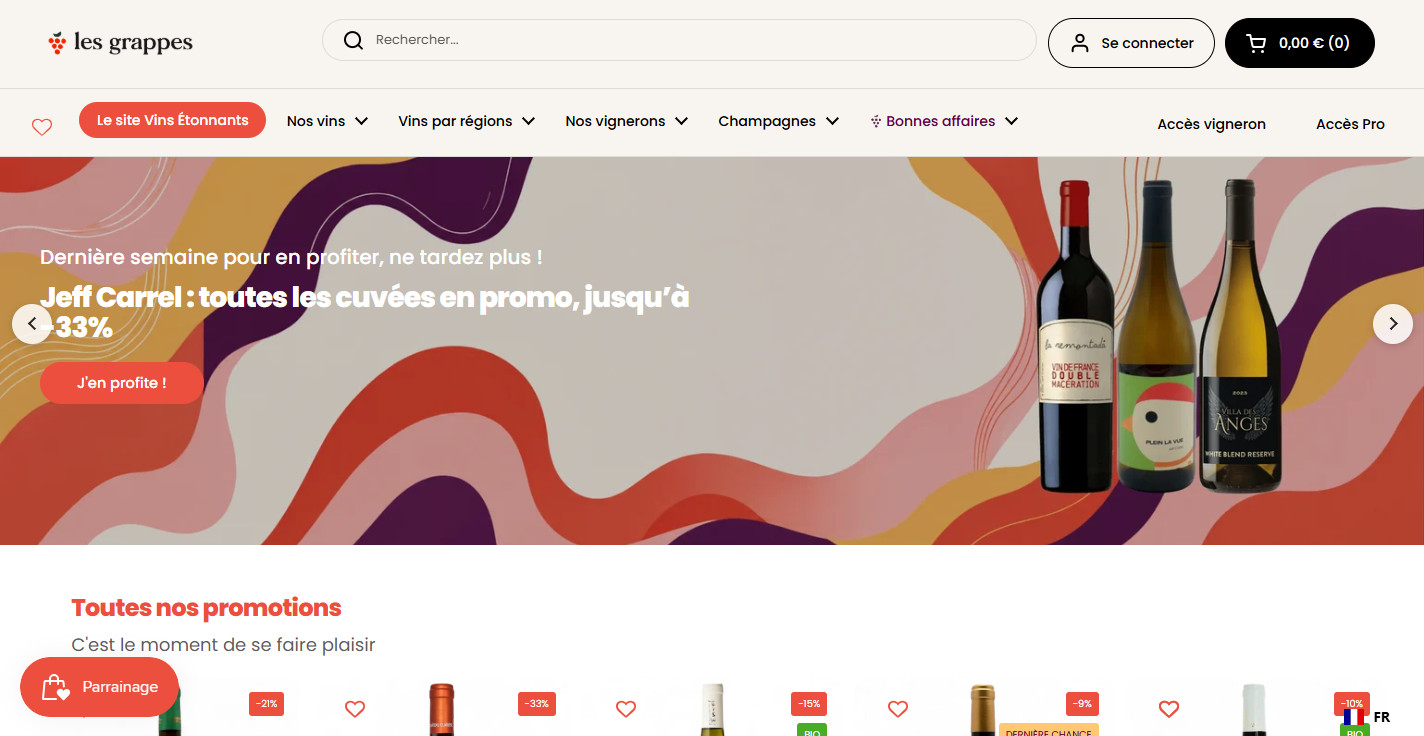The image size is (1424, 736).
Task: Click the -21% discount badge
Action: (267, 704)
